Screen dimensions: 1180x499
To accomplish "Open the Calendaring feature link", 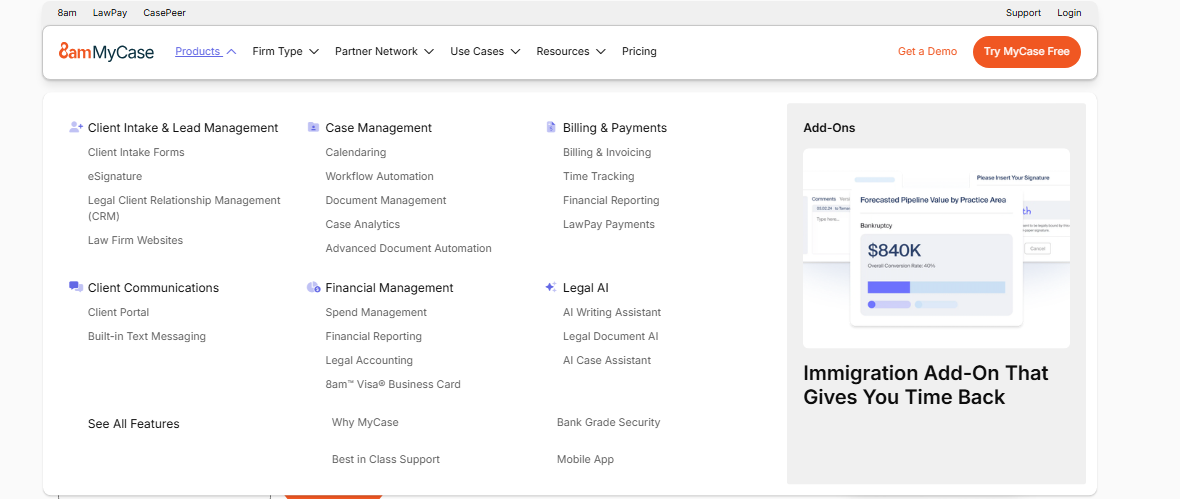I will (356, 152).
